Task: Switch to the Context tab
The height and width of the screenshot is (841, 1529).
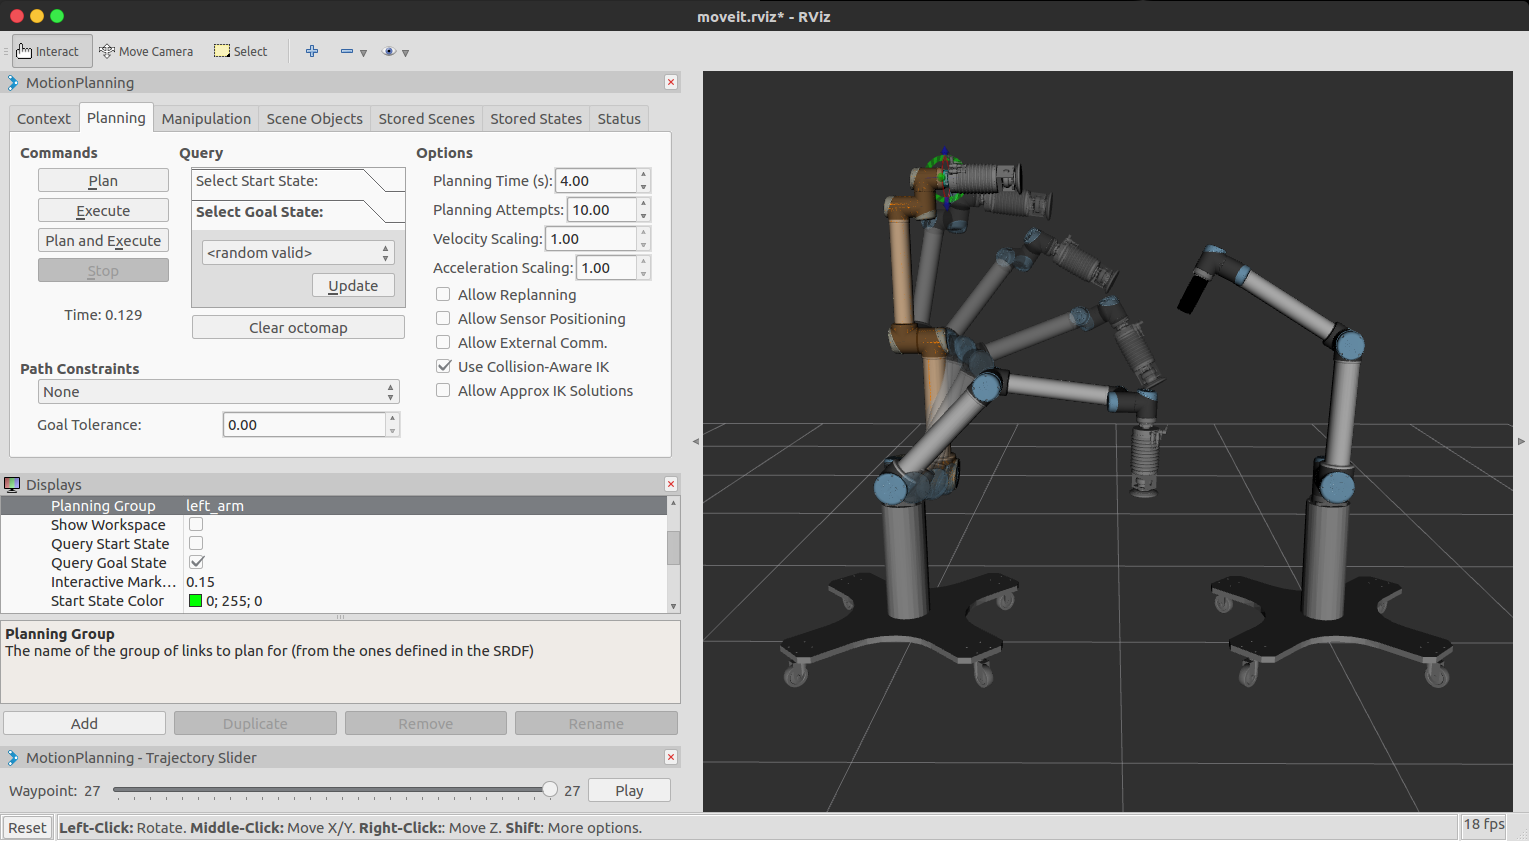Action: [x=44, y=118]
